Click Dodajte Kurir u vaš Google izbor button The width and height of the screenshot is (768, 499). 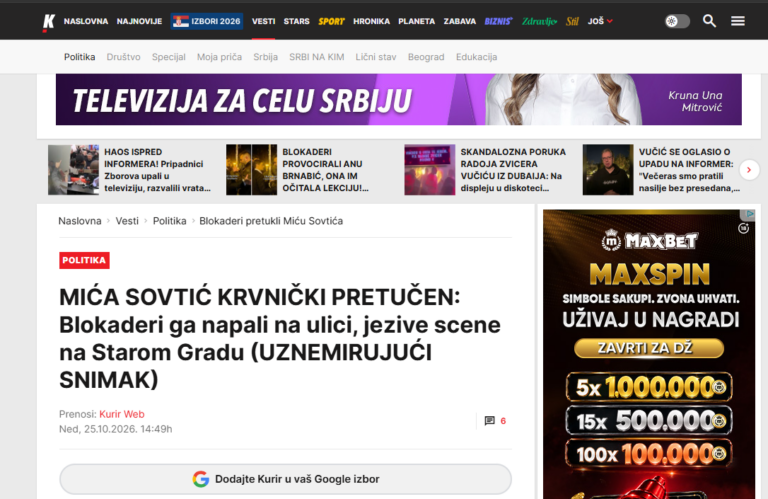point(286,479)
